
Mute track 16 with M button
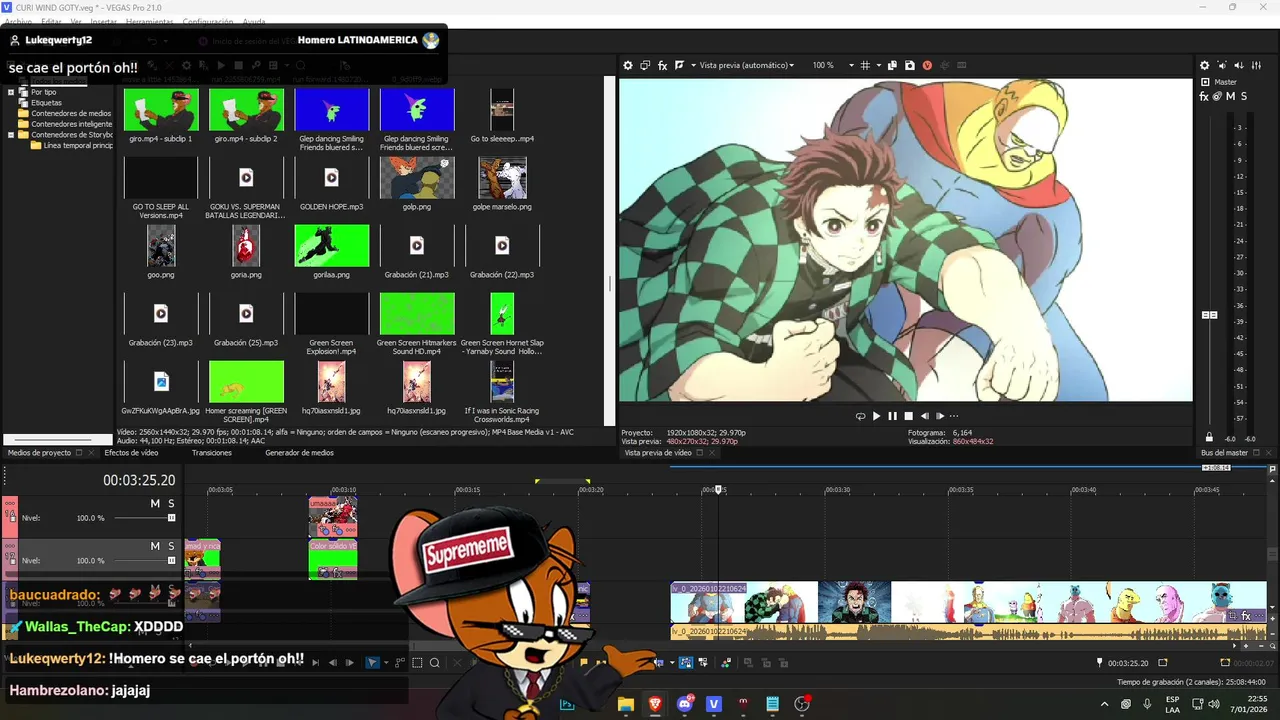(155, 504)
